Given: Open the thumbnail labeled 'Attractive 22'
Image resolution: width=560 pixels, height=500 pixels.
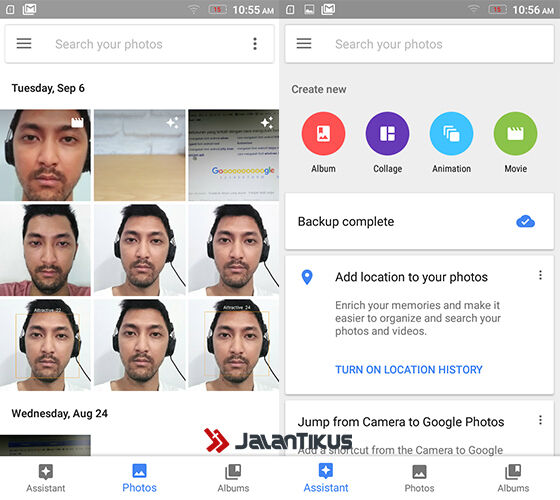Looking at the screenshot, I should click(x=45, y=345).
